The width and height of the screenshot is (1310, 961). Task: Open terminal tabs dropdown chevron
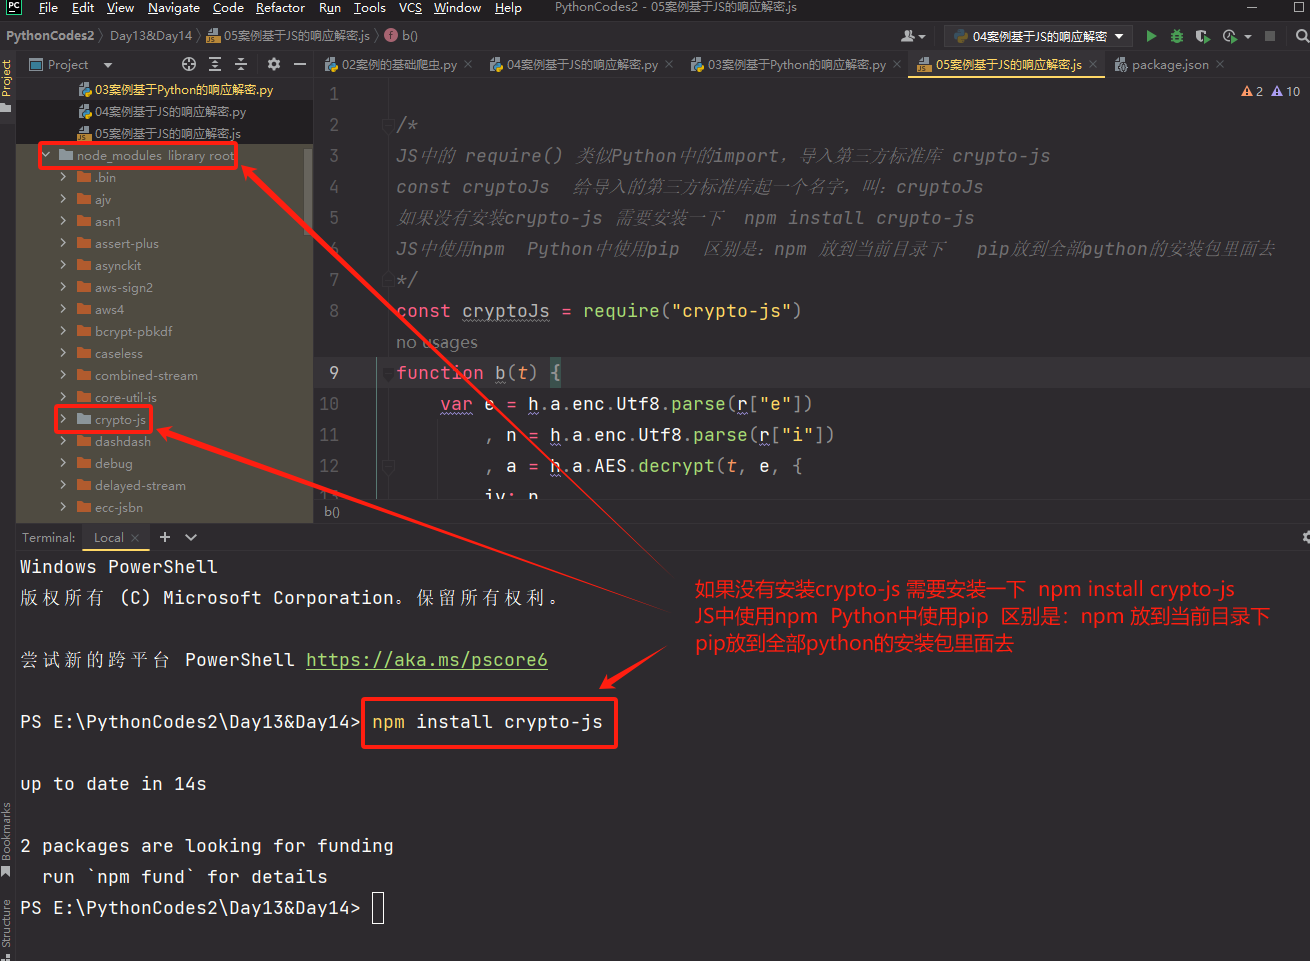point(191,537)
